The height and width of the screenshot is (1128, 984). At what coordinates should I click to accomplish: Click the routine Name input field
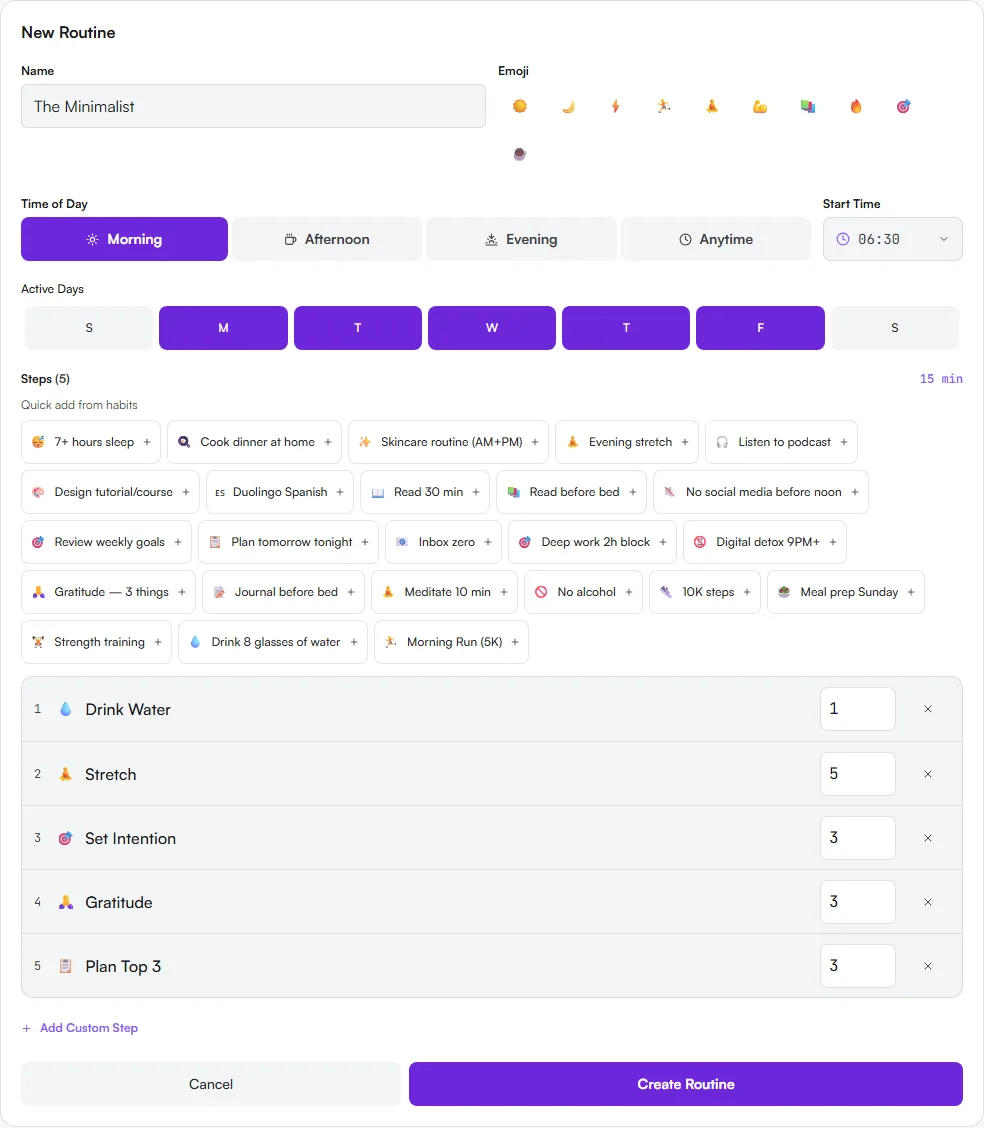tap(253, 106)
